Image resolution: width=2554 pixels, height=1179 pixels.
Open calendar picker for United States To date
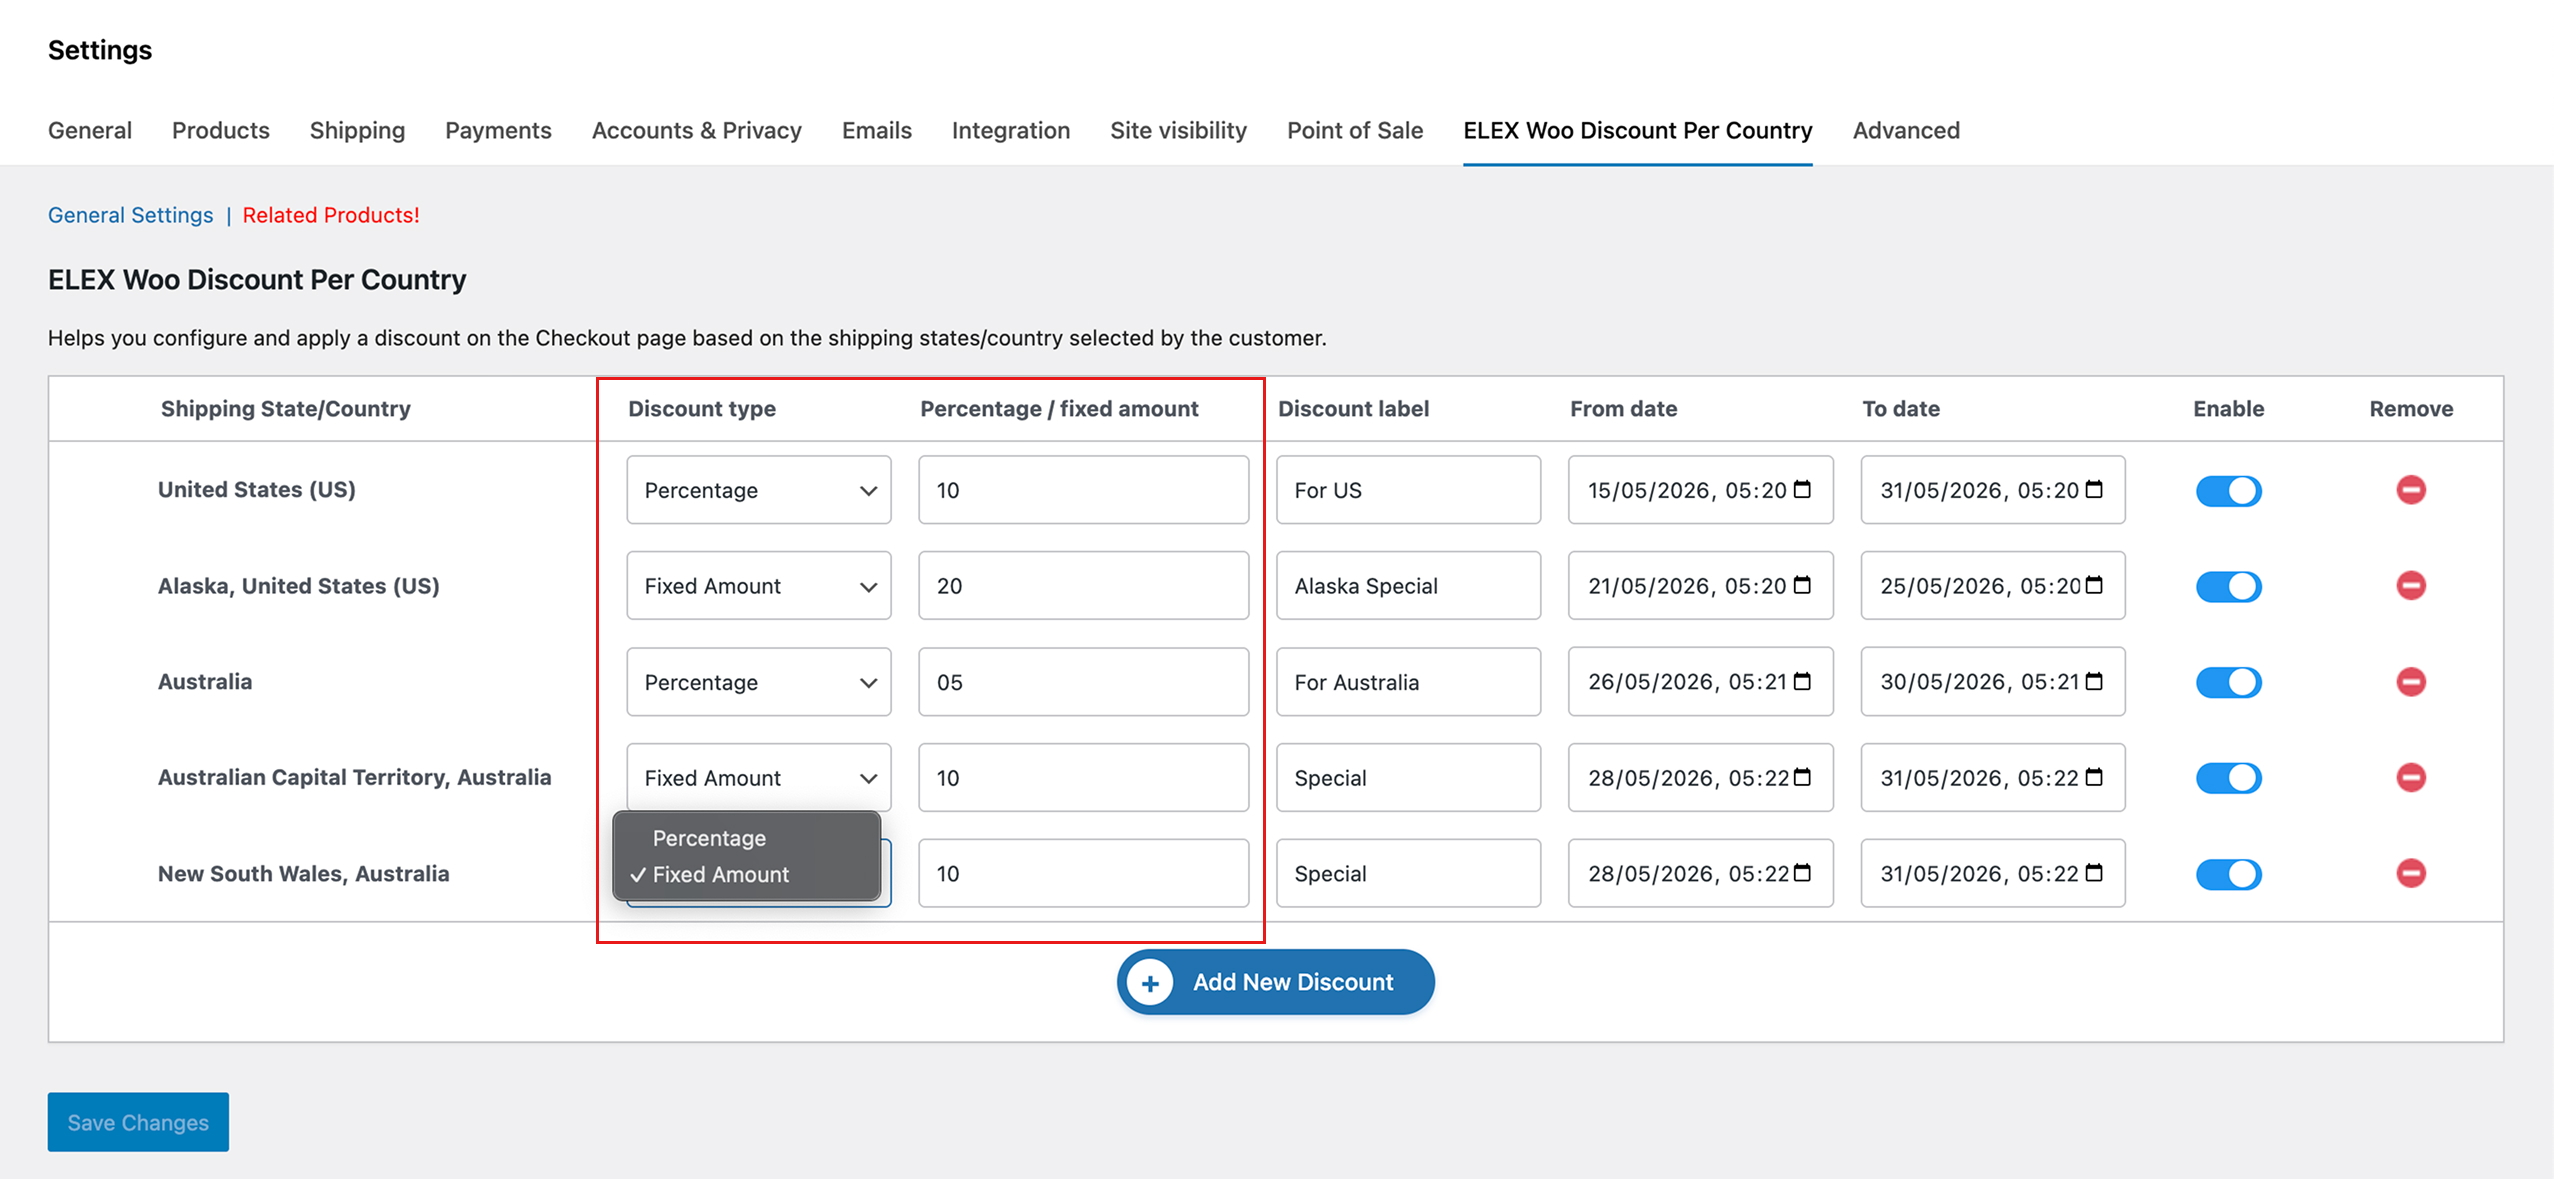pyautogui.click(x=2094, y=489)
